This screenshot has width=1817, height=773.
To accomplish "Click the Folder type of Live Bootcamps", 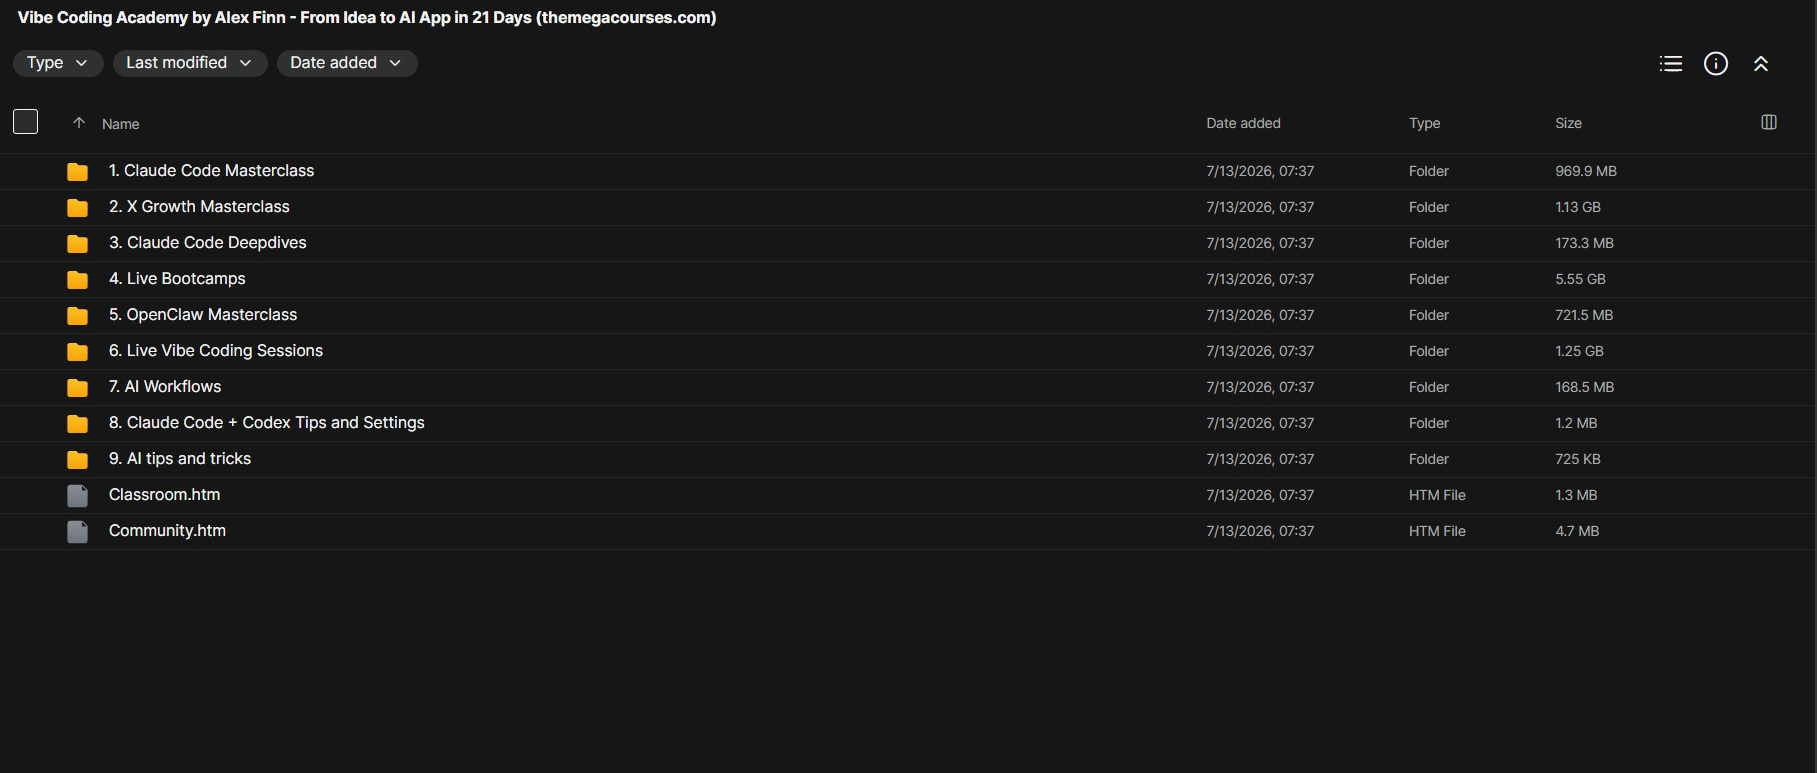I will [x=1428, y=279].
